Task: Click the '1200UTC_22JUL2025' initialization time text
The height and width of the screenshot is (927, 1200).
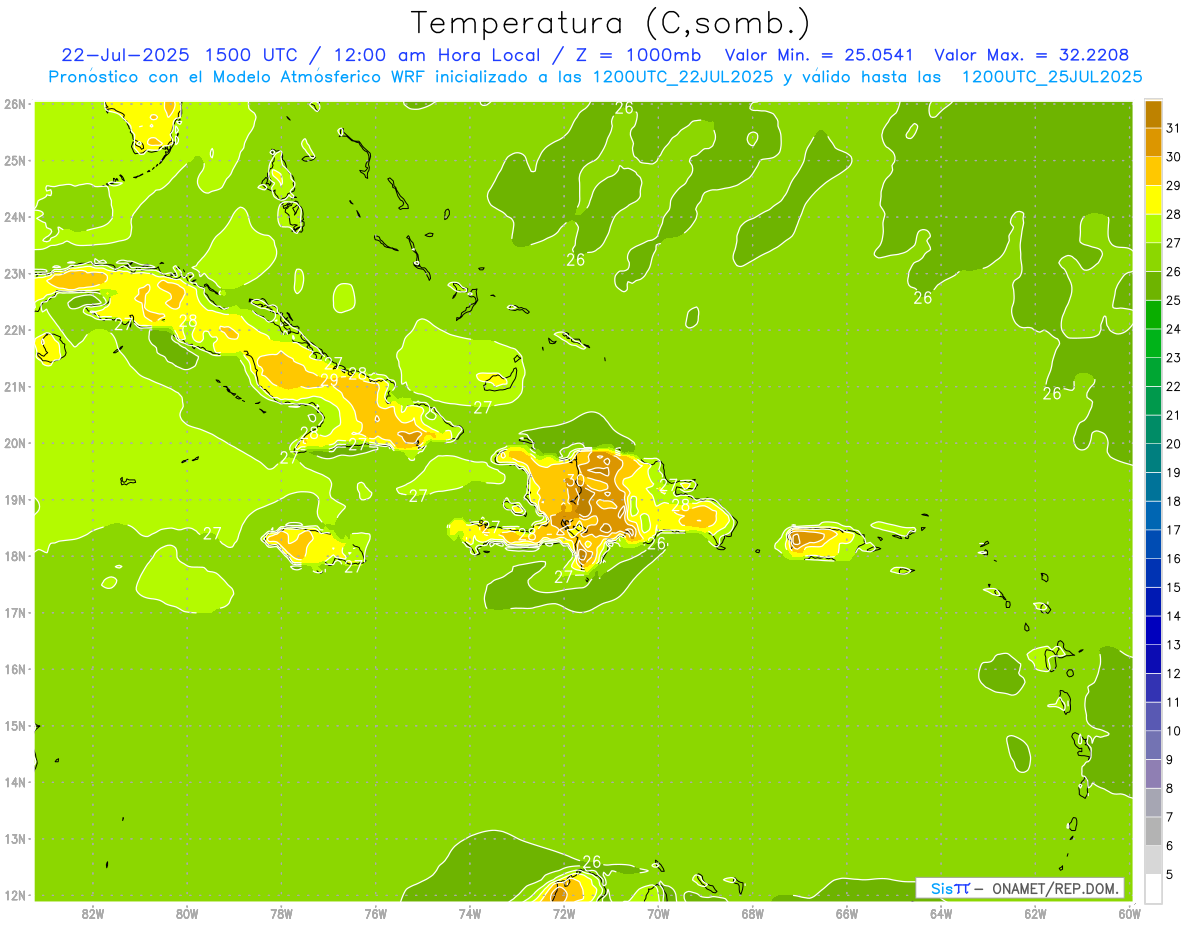Action: tap(682, 77)
